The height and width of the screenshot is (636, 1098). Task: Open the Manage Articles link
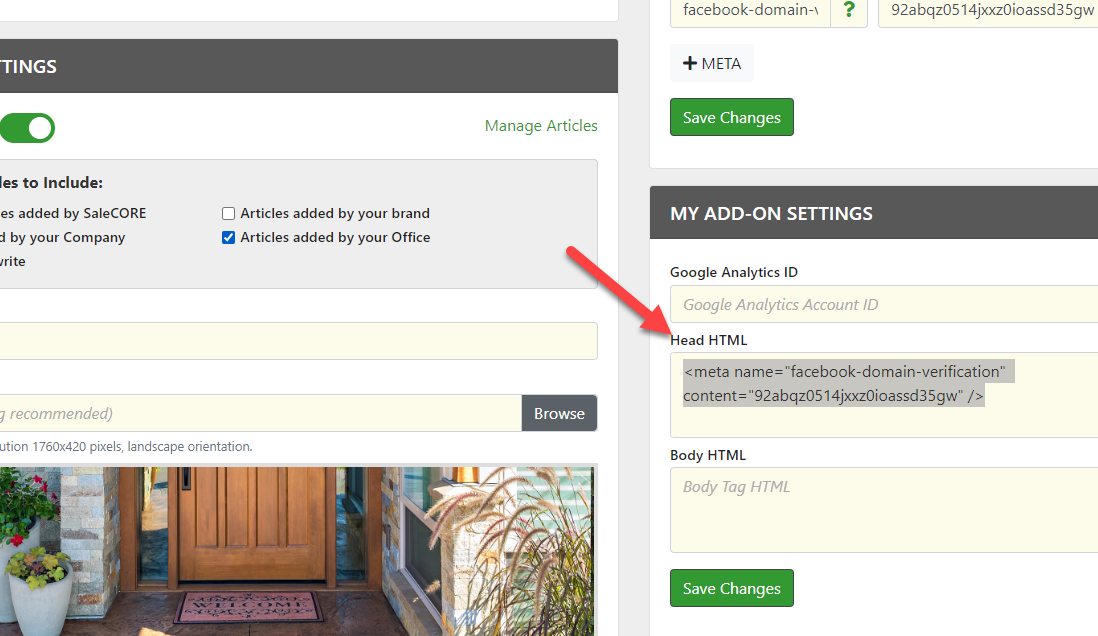coord(541,125)
